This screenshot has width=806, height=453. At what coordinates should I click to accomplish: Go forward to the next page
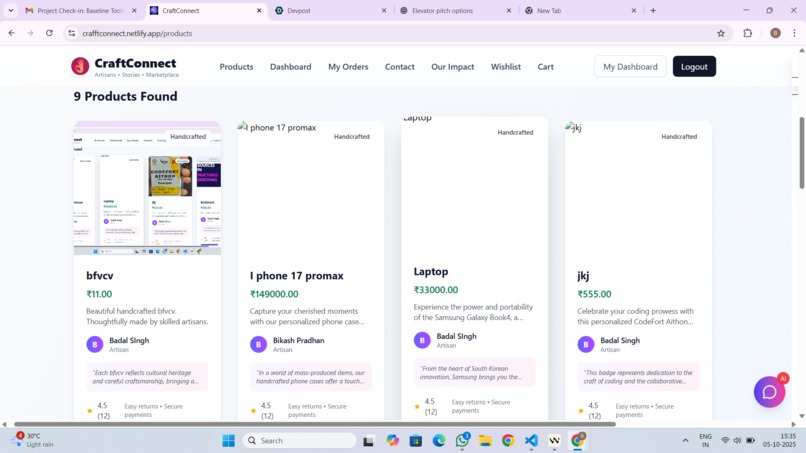[30, 33]
